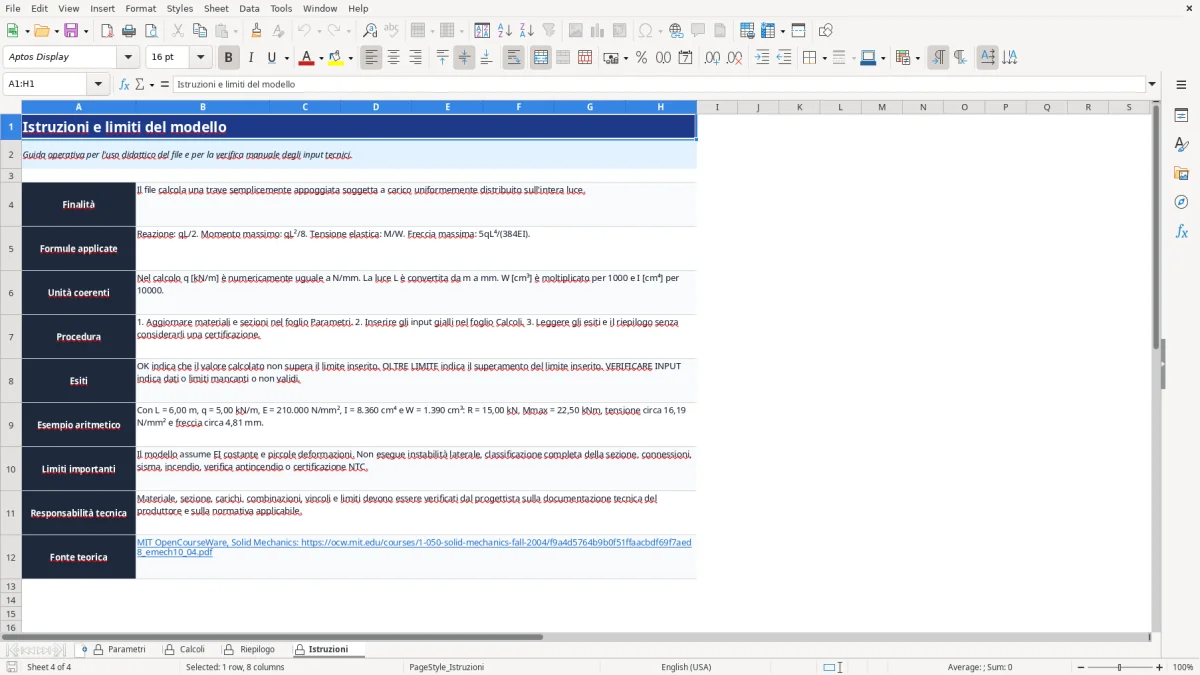Open the MIT OpenCourseWare link
The width and height of the screenshot is (1200, 675).
click(414, 547)
